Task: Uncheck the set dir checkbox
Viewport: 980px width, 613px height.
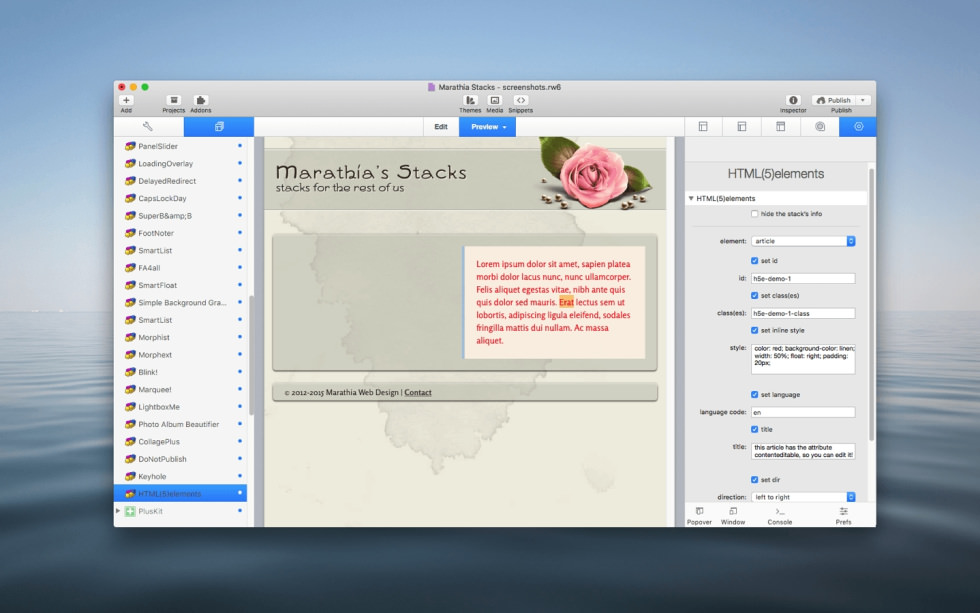Action: tap(754, 480)
